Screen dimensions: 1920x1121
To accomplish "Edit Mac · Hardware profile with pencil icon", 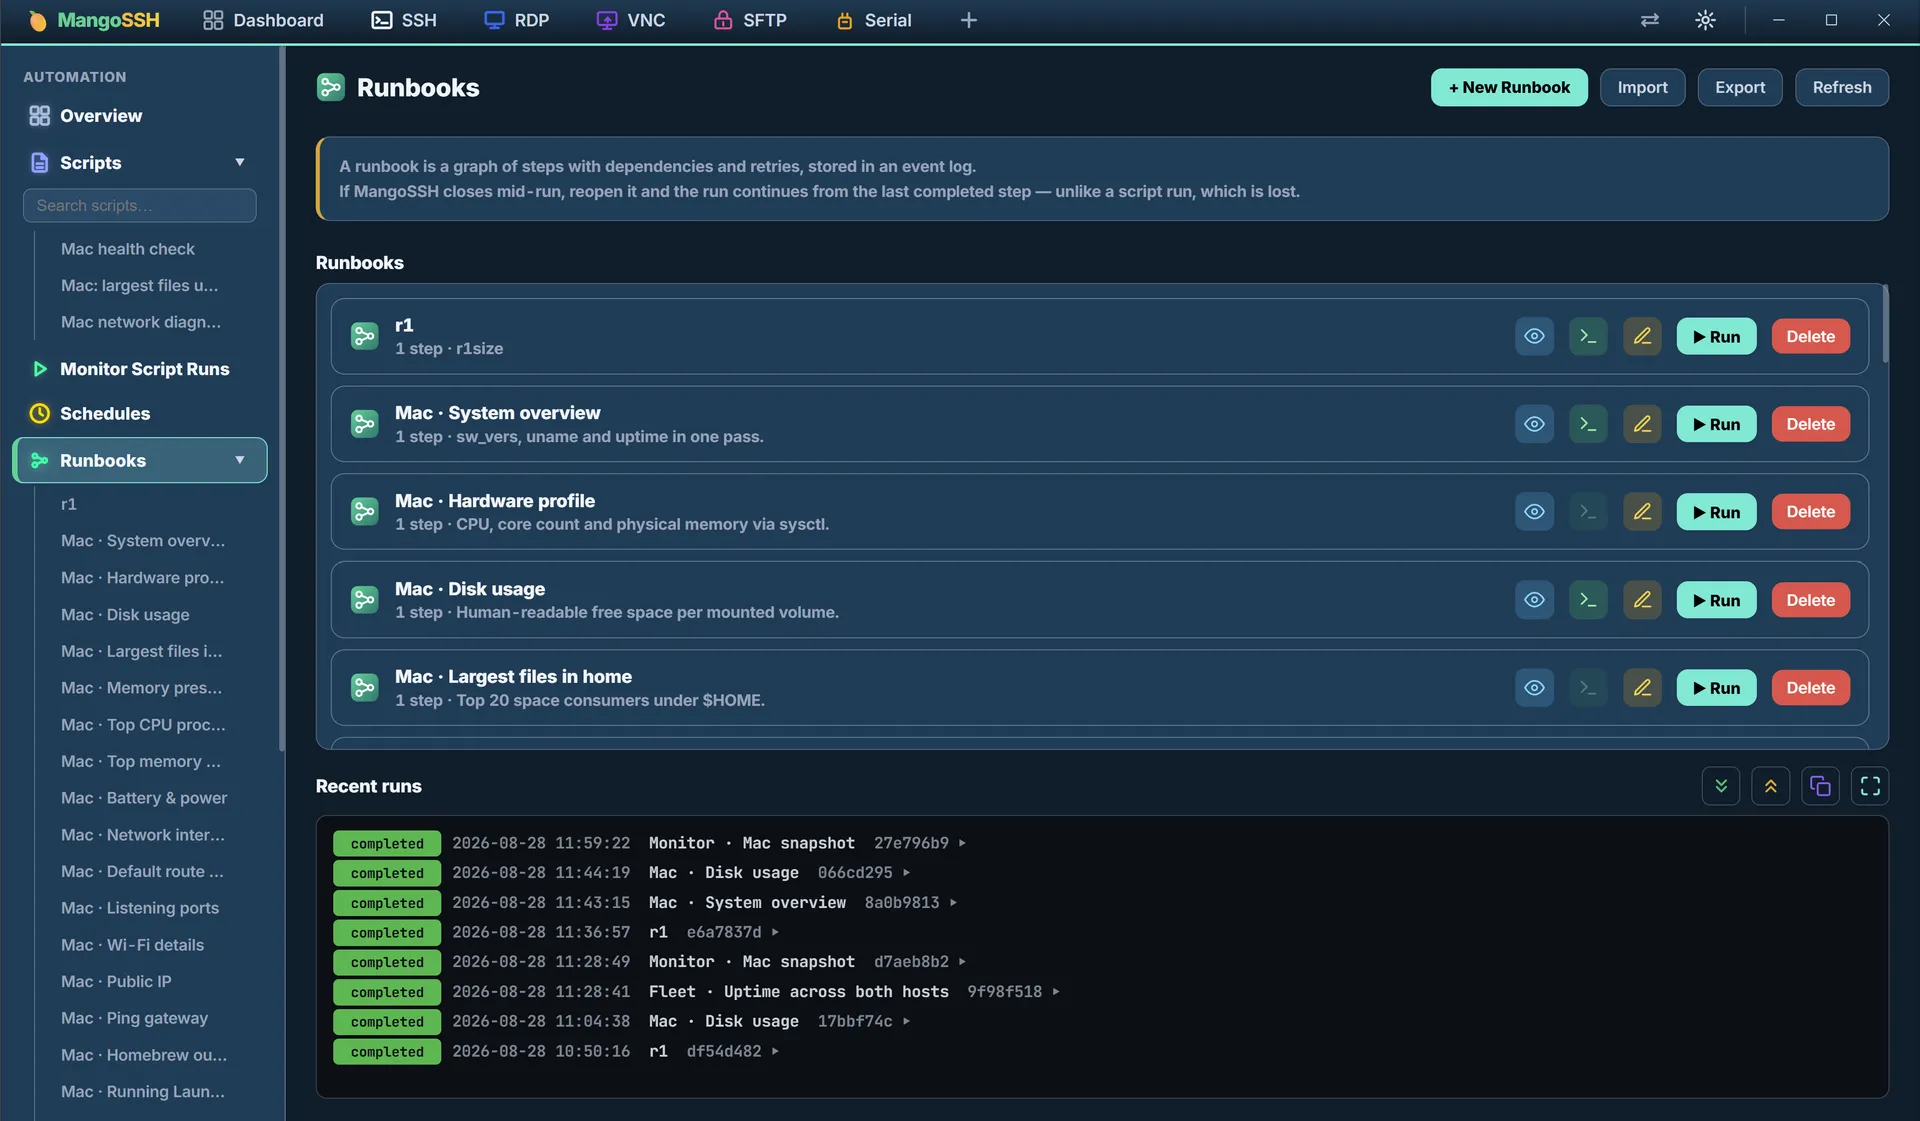I will (x=1642, y=512).
